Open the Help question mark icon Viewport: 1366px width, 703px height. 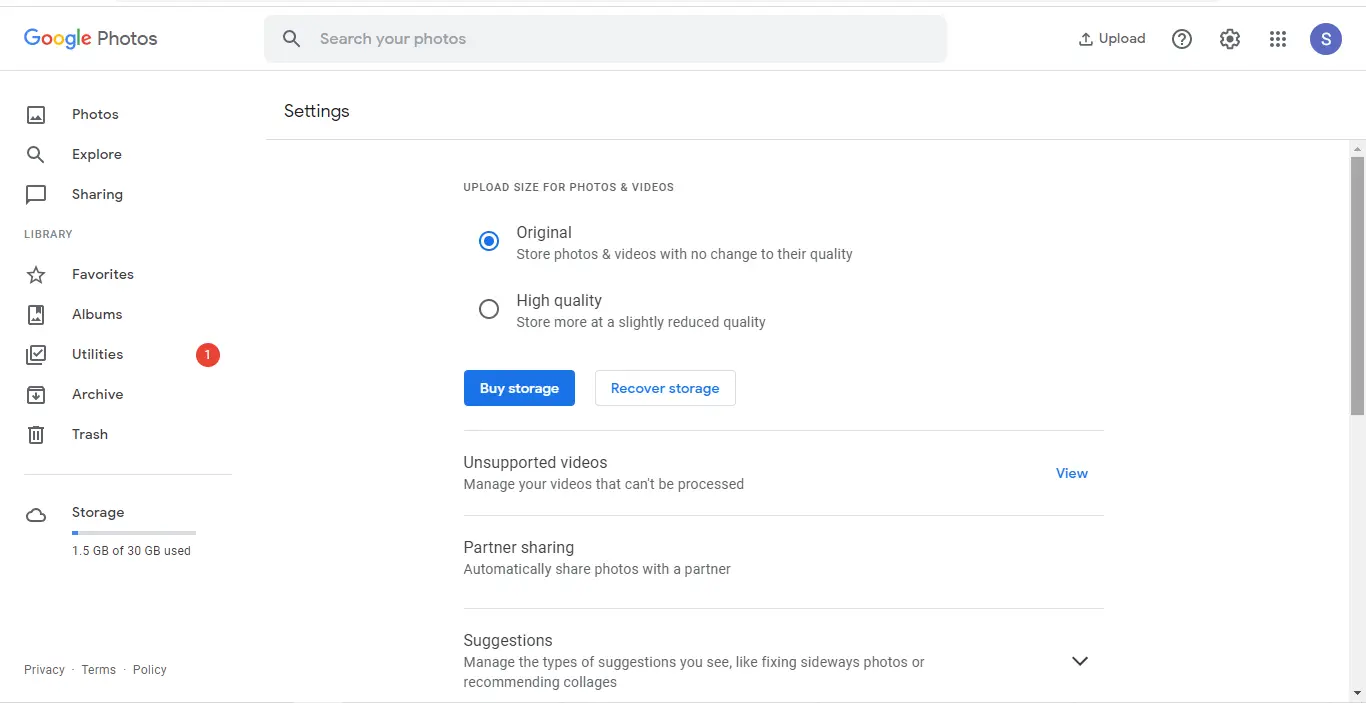point(1182,39)
